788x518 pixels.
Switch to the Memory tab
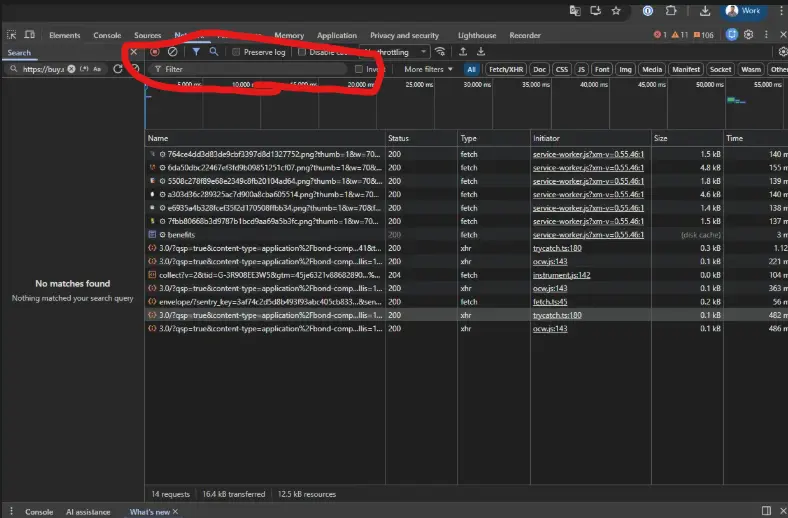(x=289, y=35)
